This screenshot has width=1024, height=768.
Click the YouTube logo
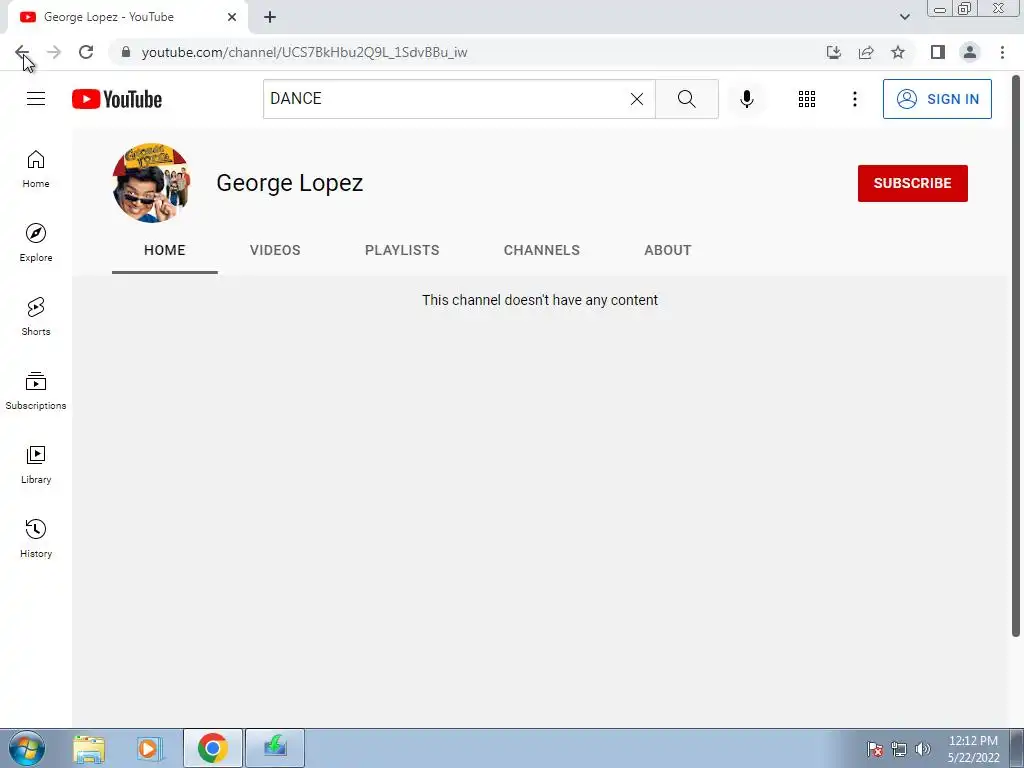pyautogui.click(x=117, y=99)
